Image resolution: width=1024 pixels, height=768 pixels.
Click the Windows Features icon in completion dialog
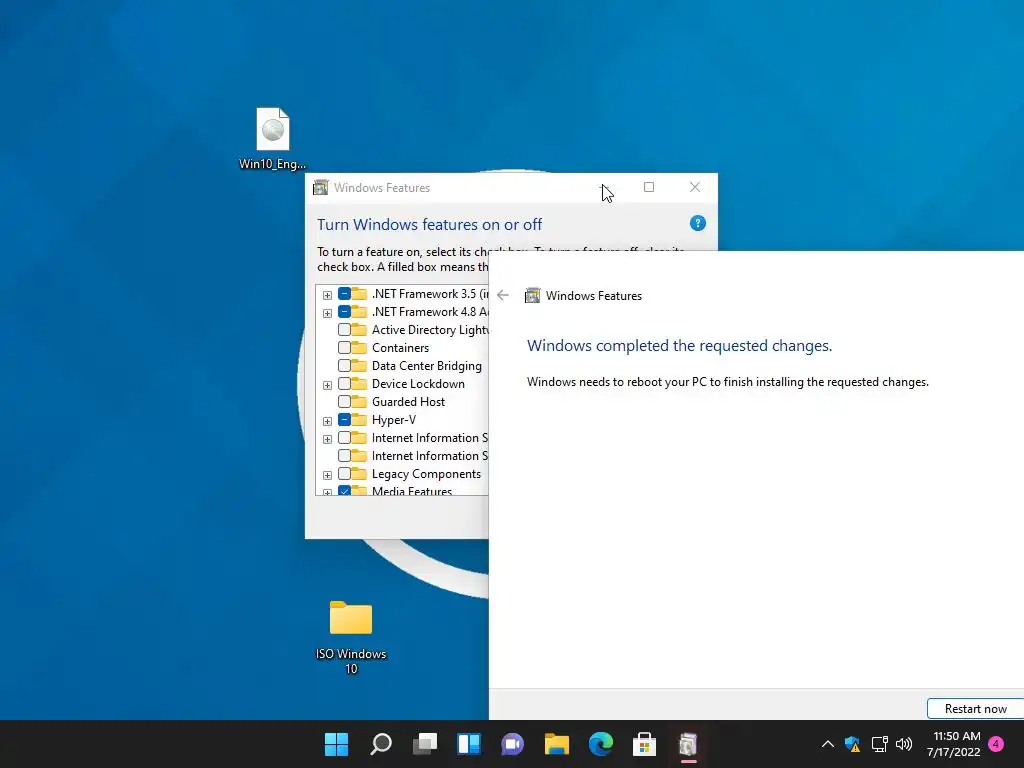532,295
